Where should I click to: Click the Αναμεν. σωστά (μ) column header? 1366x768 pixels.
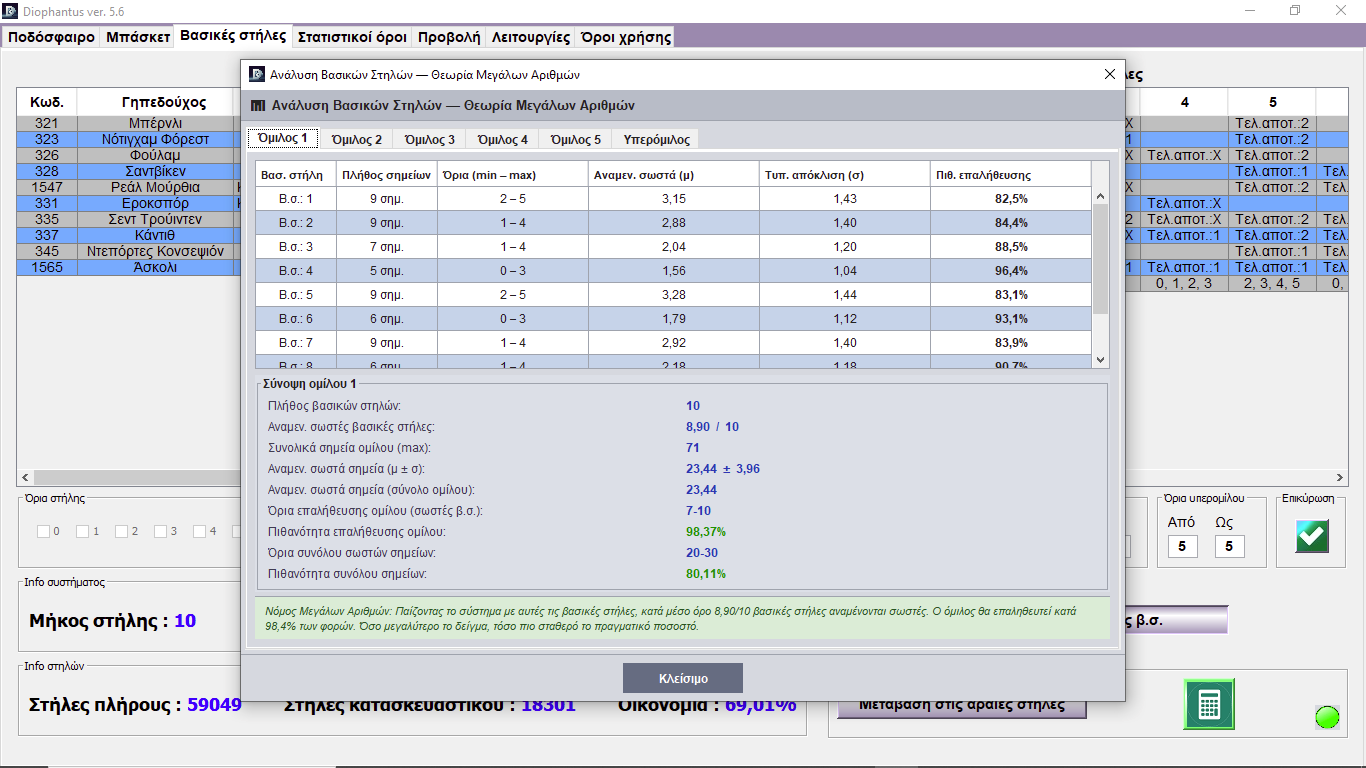[674, 174]
